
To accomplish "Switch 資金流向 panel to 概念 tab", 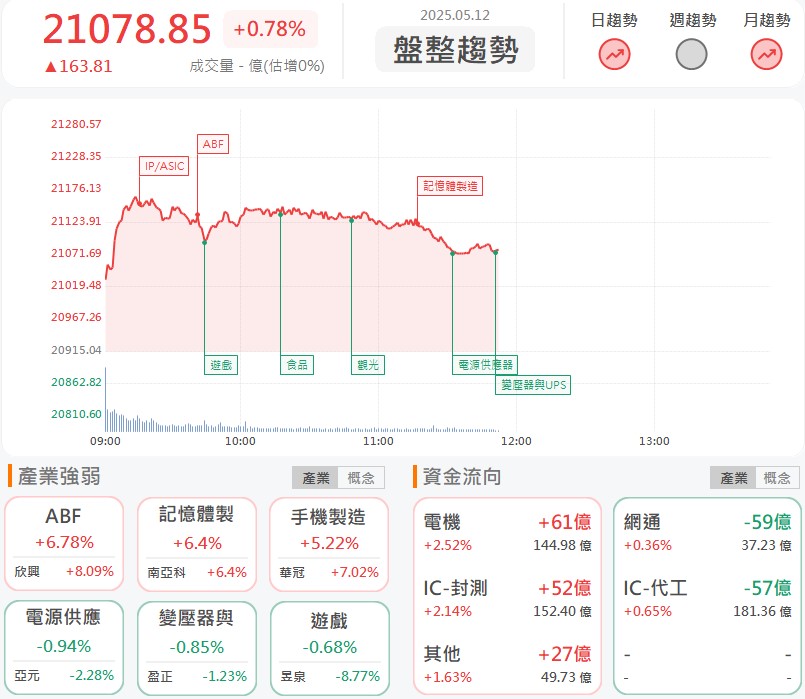I will coord(777,478).
